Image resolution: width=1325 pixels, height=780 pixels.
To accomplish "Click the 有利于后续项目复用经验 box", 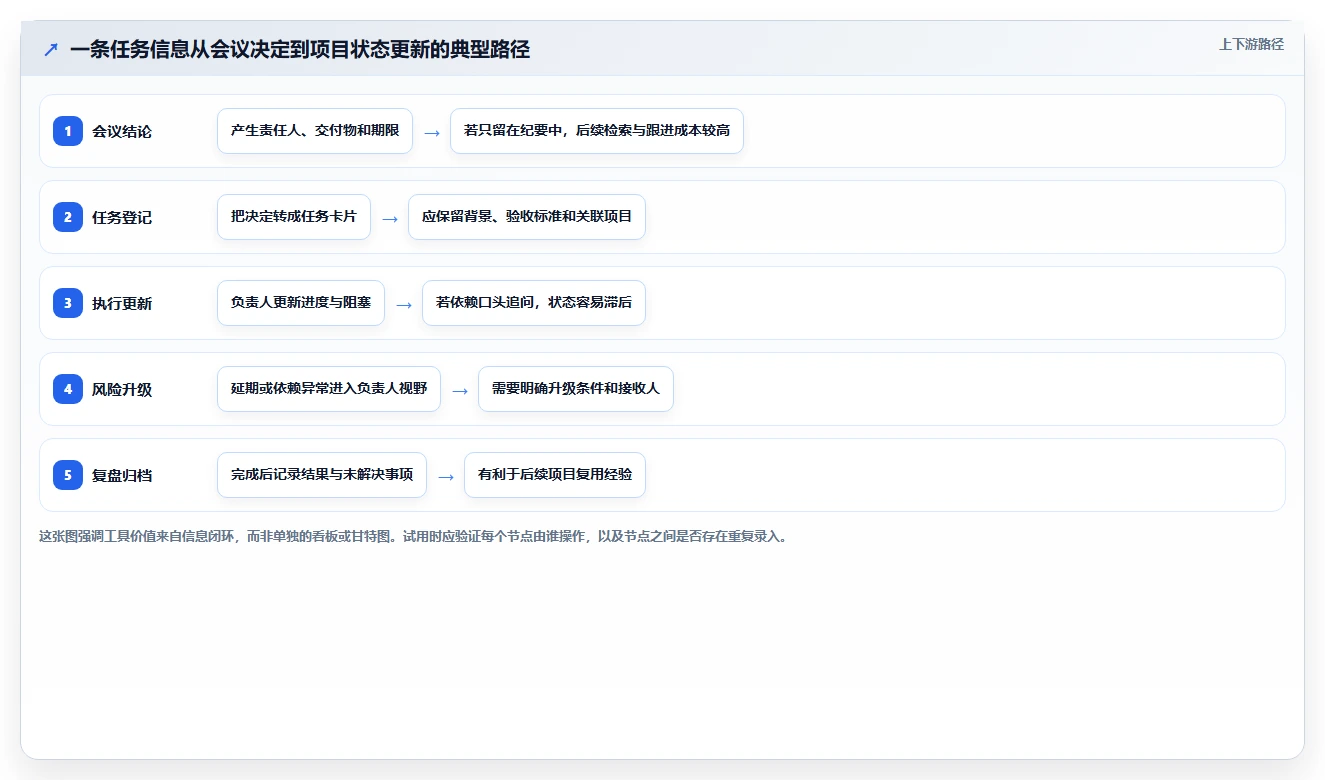I will pyautogui.click(x=555, y=475).
